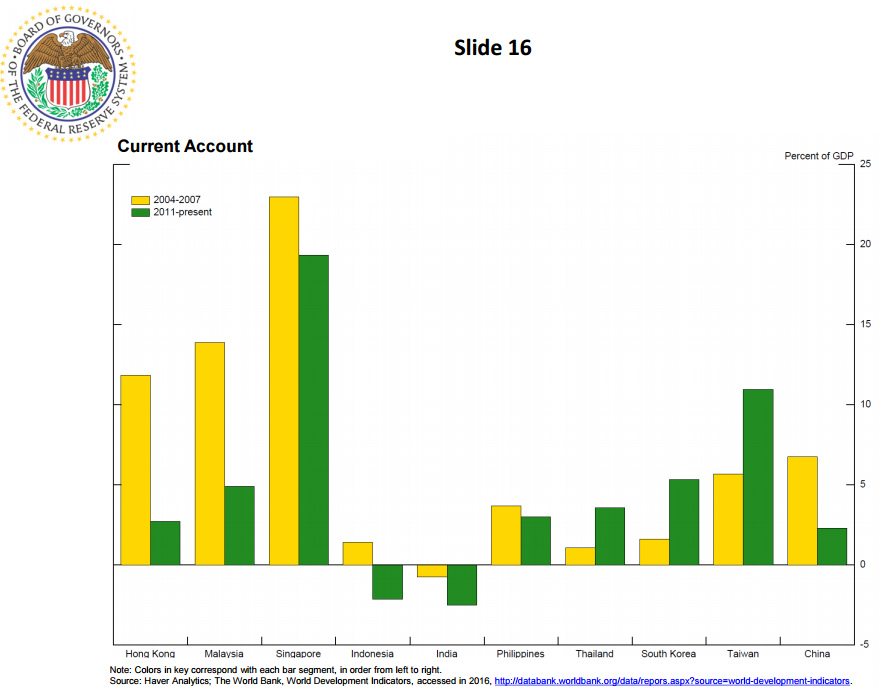This screenshot has width=889, height=691.
Task: Select Singapore's tall yellow 2004-2007 bar
Action: coord(284,380)
